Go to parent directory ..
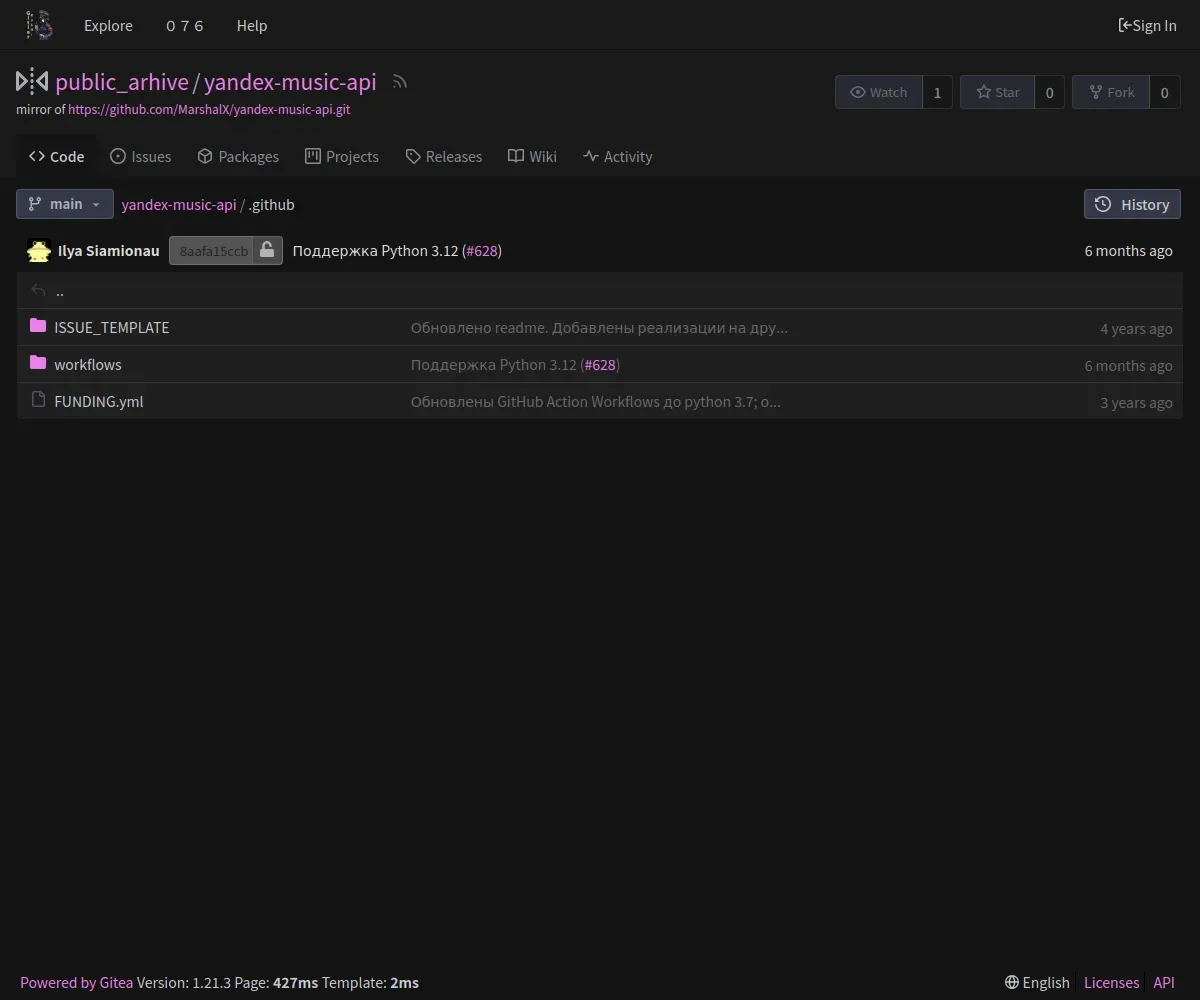Image resolution: width=1200 pixels, height=1000 pixels. 60,291
